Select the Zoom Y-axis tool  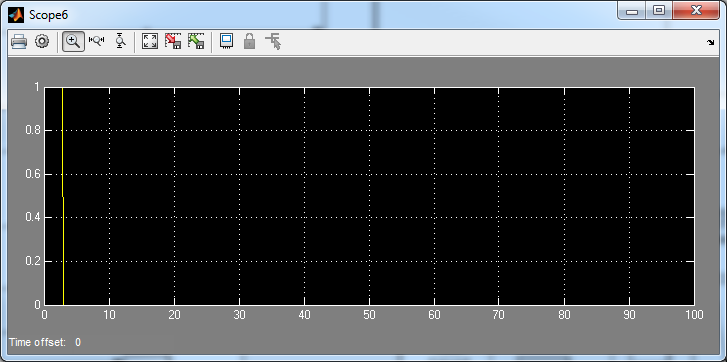coord(121,42)
